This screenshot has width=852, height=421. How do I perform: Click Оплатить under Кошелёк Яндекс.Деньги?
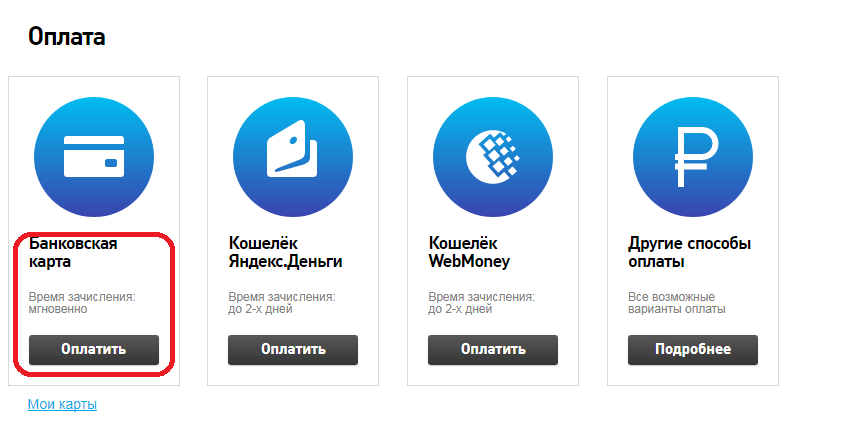(293, 350)
